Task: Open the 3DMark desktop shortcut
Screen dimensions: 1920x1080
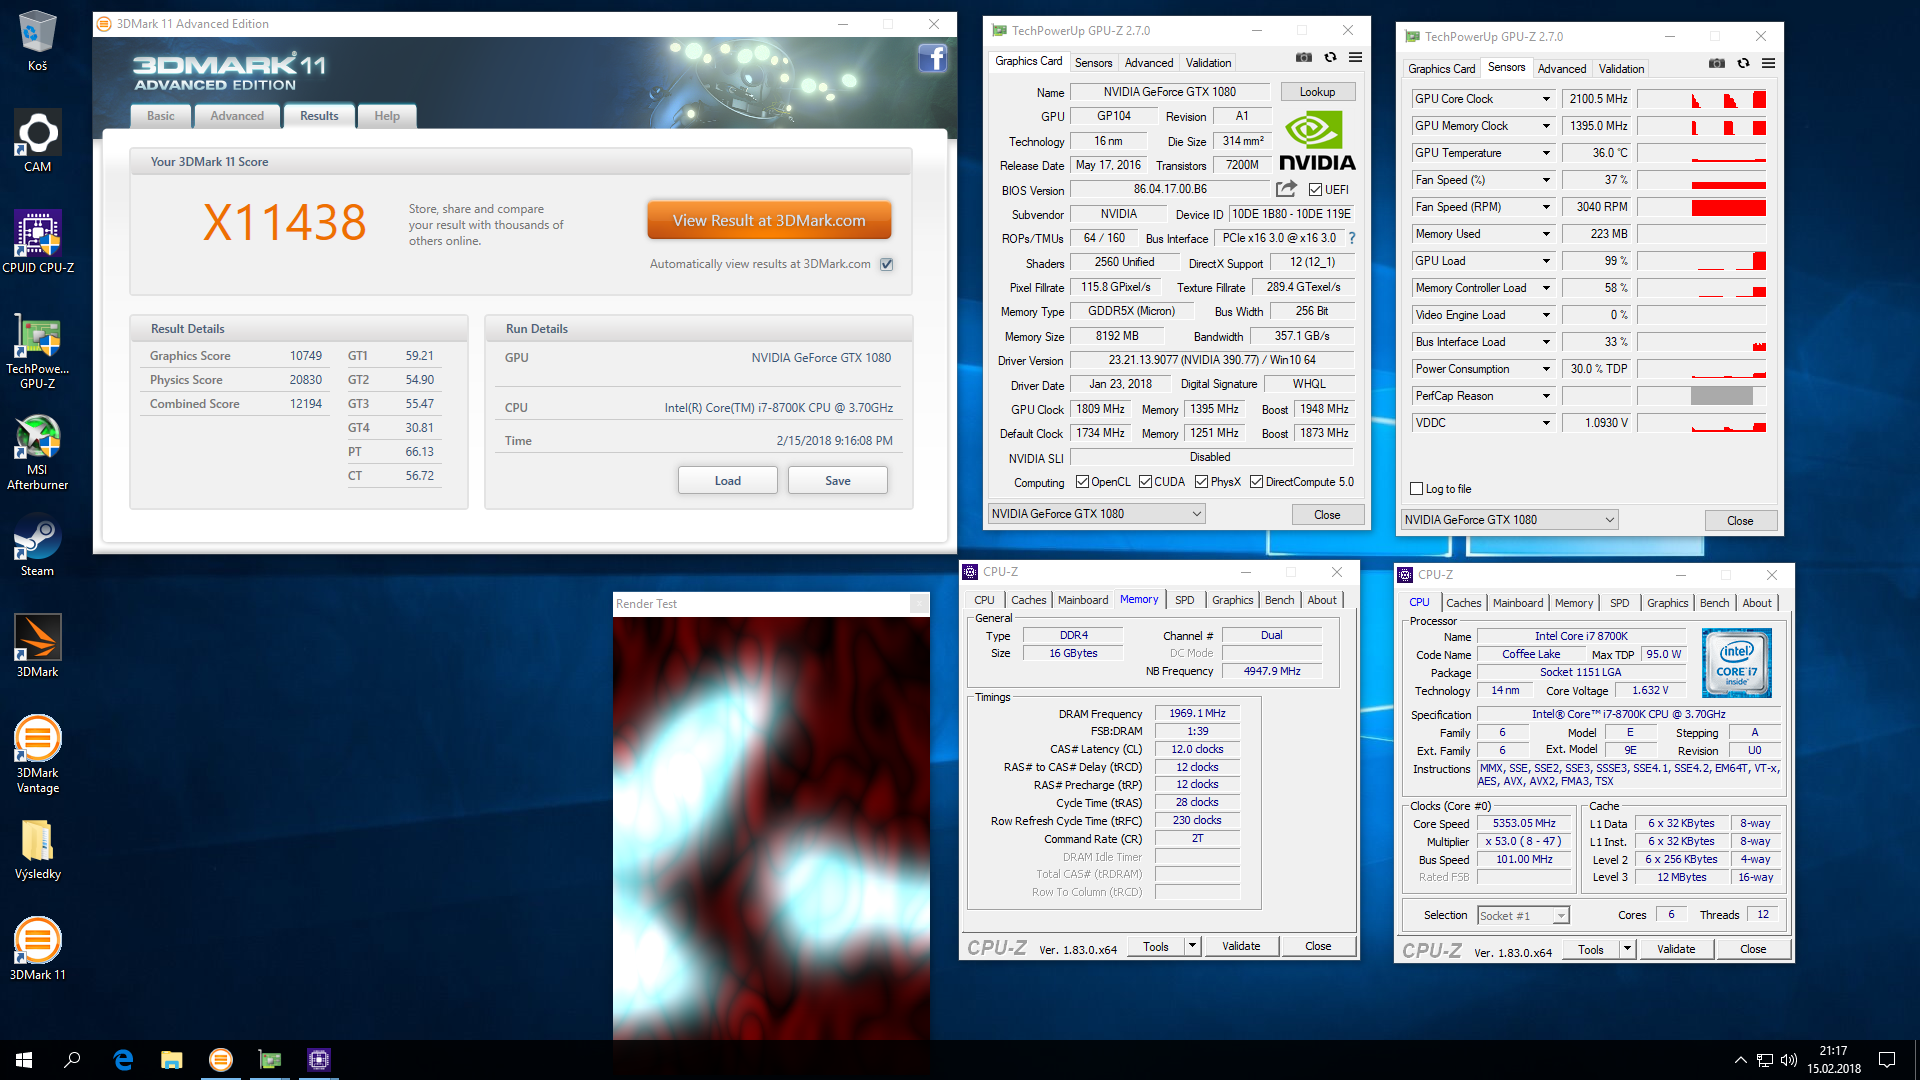Action: click(x=37, y=646)
